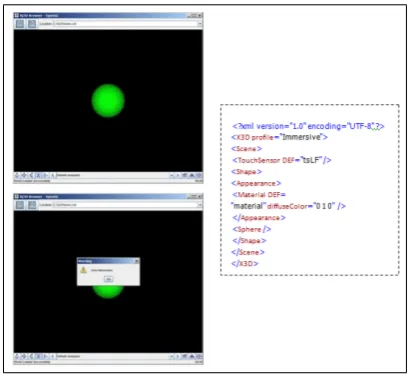
Task: Click Fit World icon in bottom window
Action: 192,356
